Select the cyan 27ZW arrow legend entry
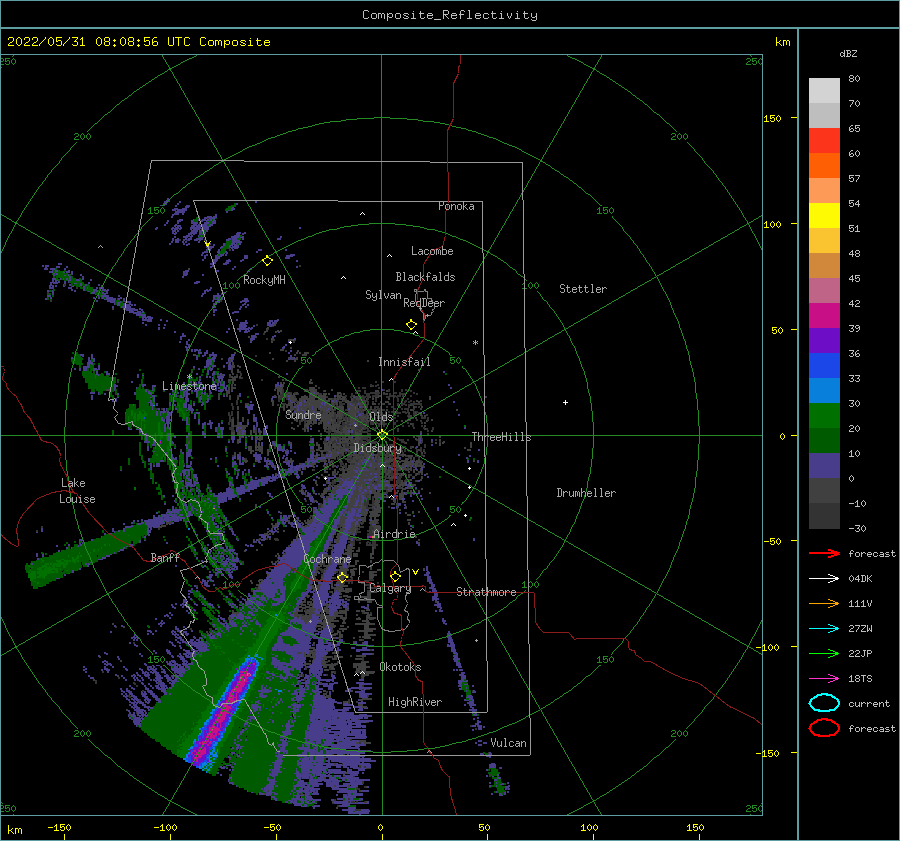This screenshot has height=841, width=900. click(824, 629)
